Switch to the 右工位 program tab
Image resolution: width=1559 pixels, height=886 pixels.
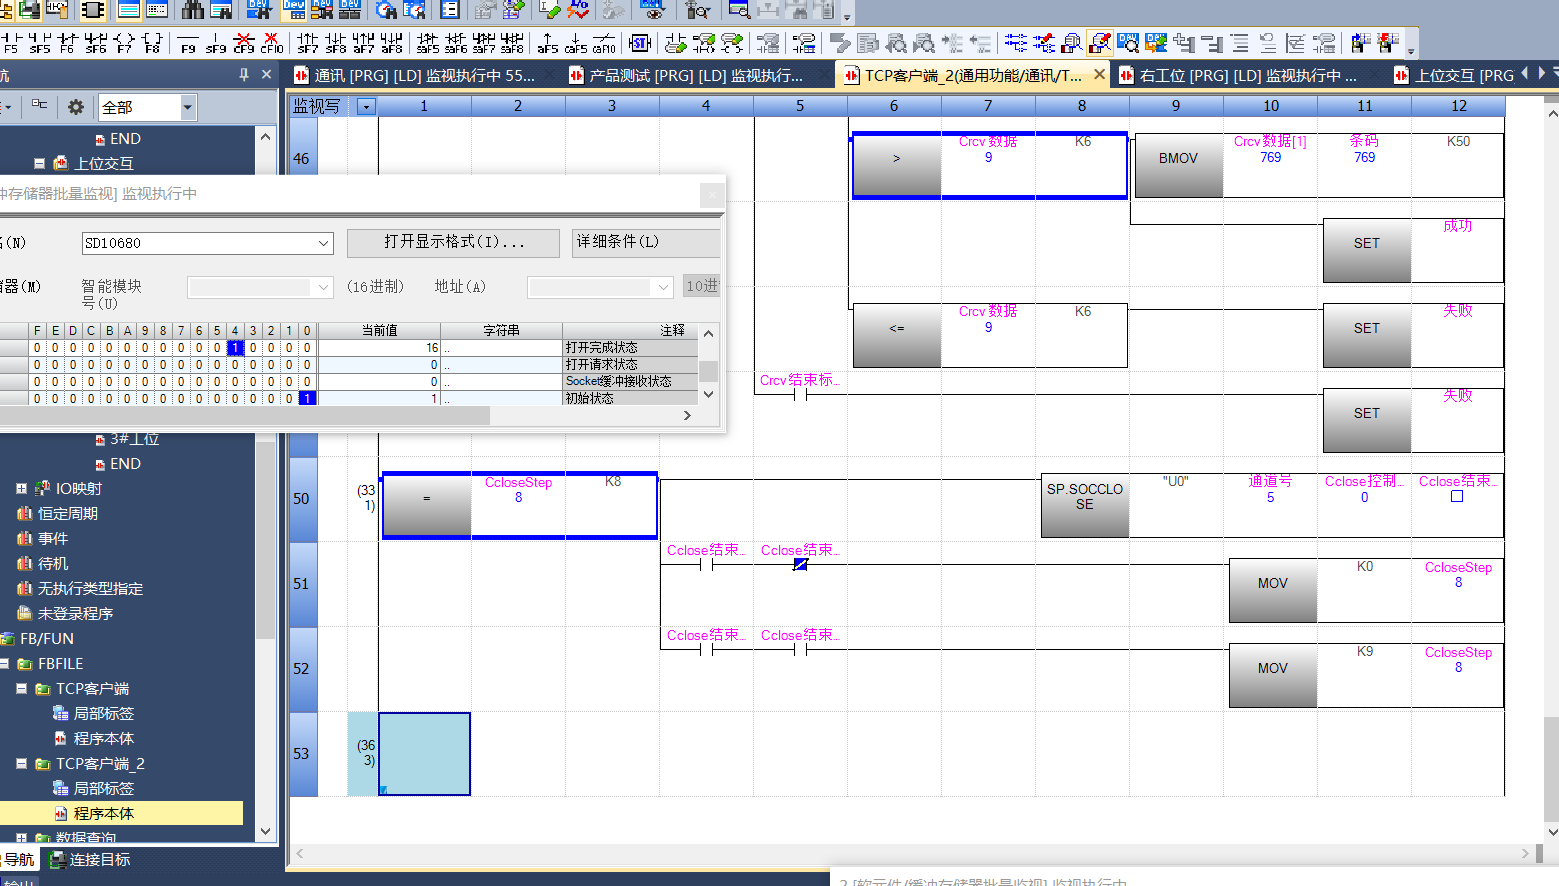(x=1246, y=75)
